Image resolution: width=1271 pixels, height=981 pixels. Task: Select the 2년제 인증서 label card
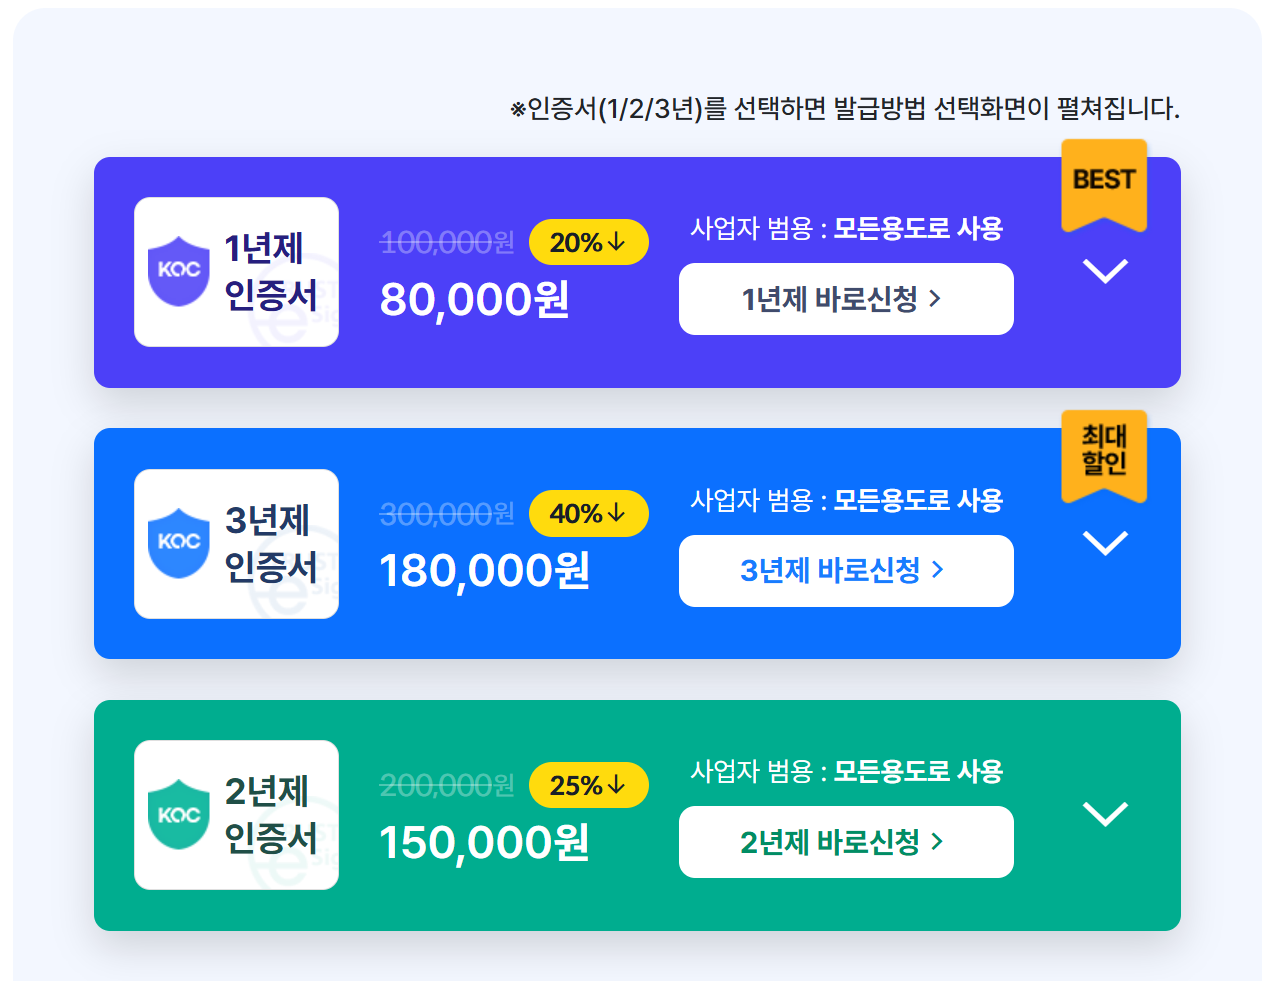coord(236,815)
